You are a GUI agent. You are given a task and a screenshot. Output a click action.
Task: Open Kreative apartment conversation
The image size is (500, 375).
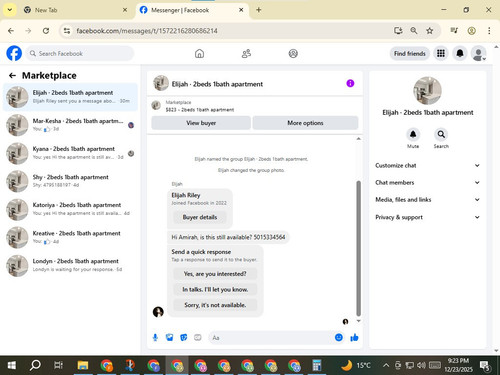coord(70,237)
